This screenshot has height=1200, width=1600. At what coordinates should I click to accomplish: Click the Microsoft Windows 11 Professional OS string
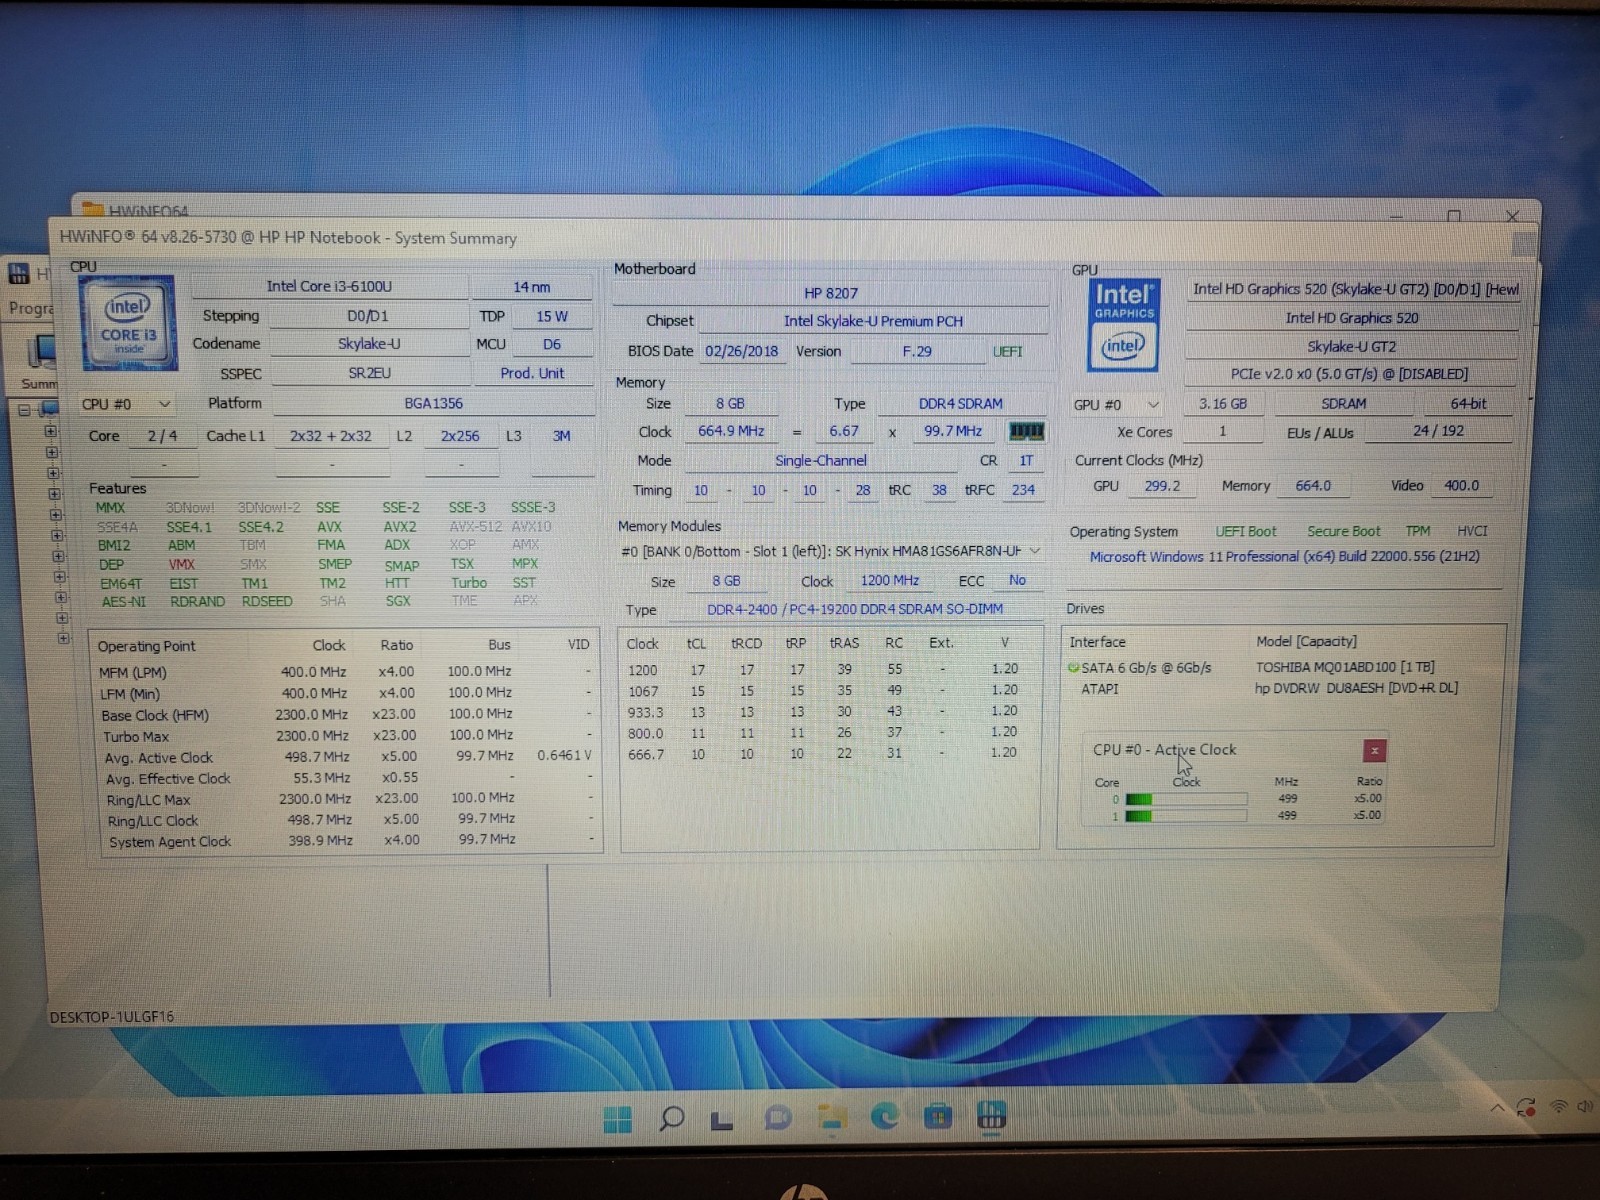[x=1285, y=557]
